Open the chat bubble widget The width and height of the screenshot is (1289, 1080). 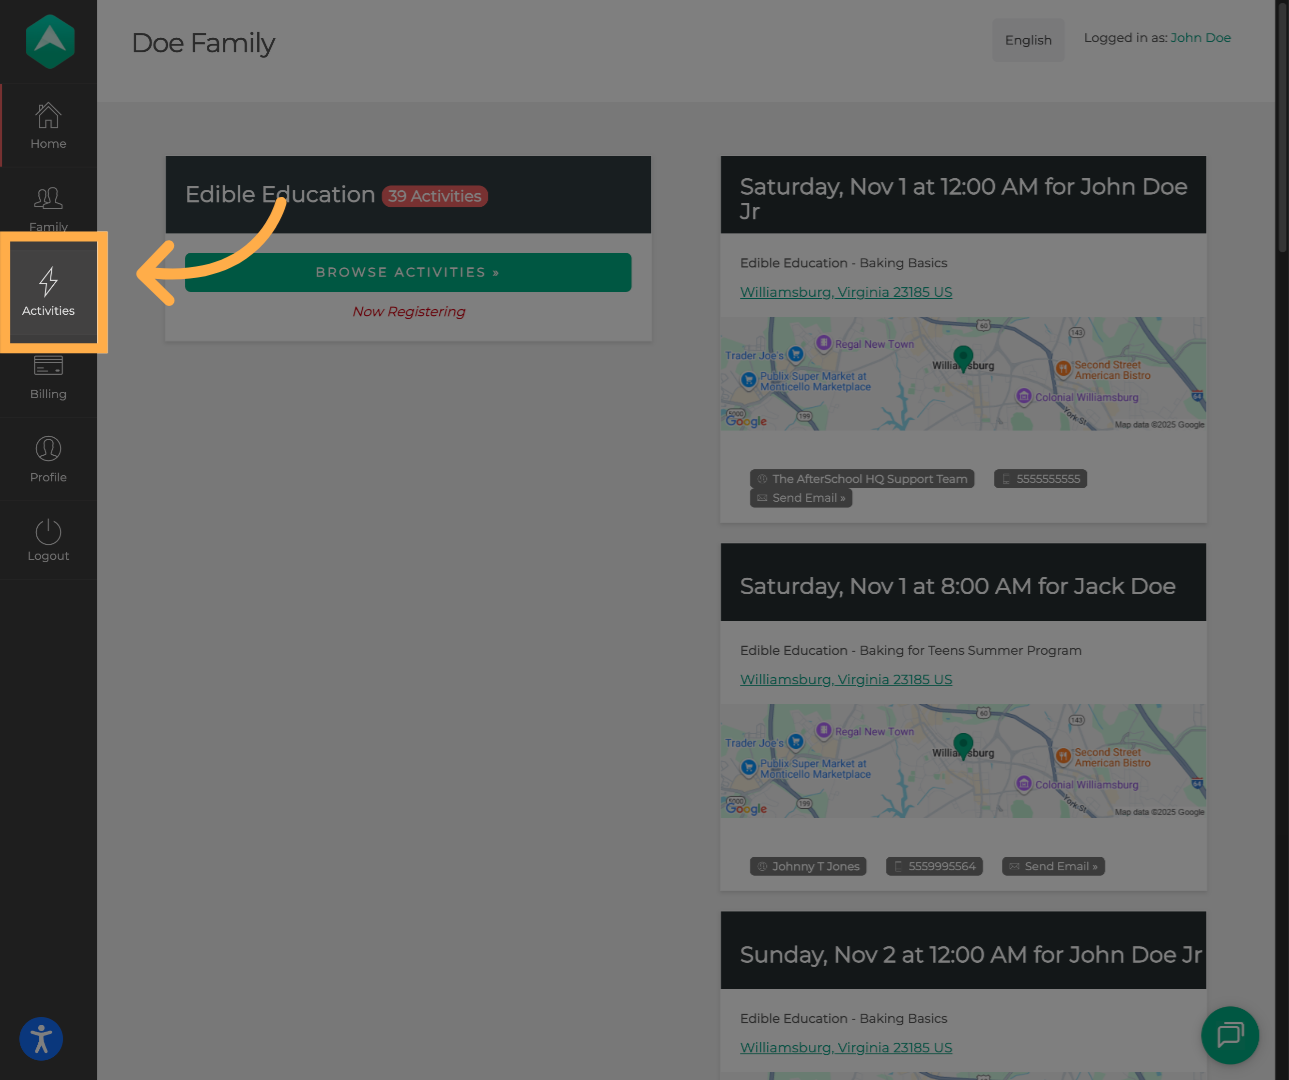pyautogui.click(x=1229, y=1035)
